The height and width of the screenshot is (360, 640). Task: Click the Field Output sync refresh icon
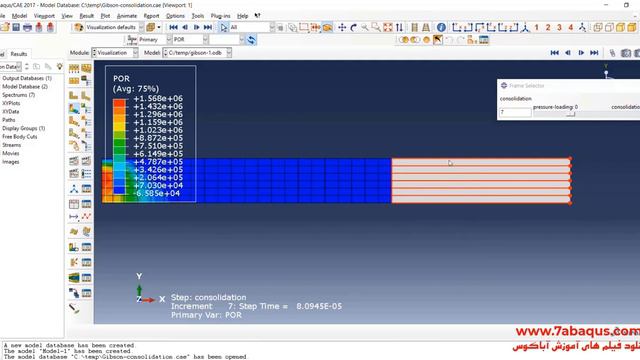(251, 40)
